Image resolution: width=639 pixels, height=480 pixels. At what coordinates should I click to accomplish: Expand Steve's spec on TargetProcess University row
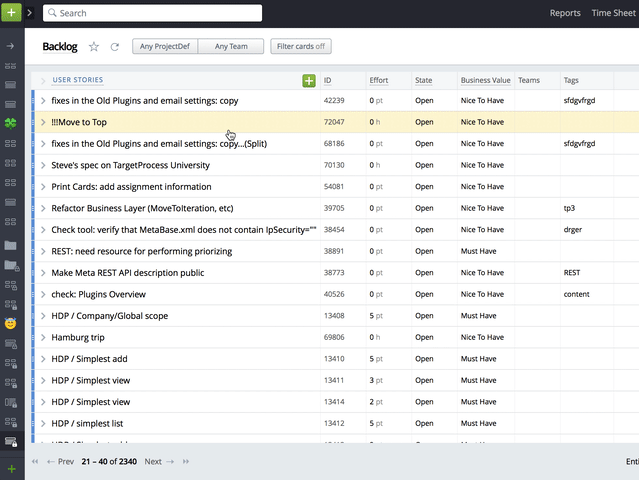pos(43,165)
